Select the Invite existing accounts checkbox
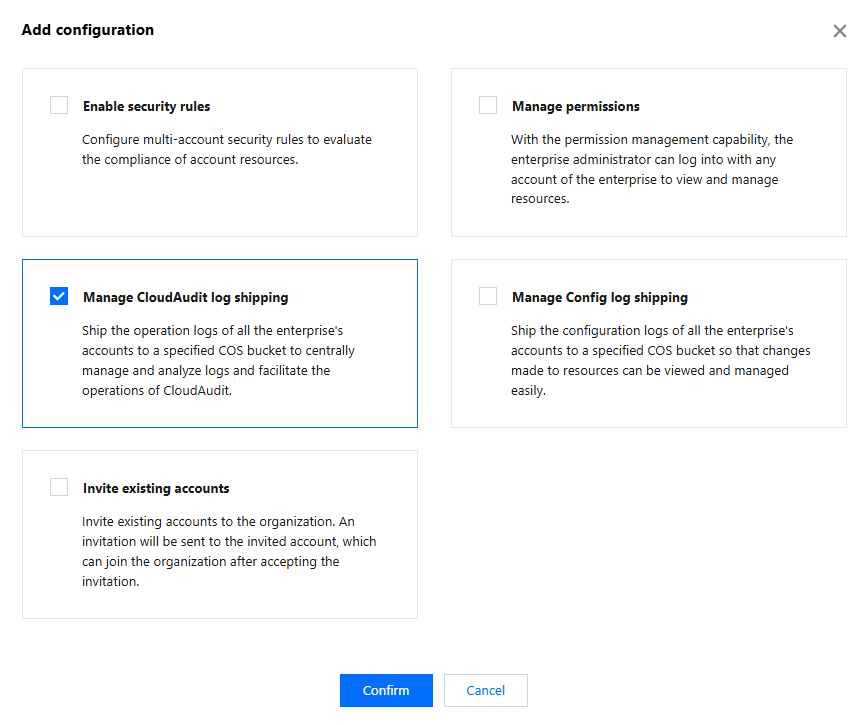 click(59, 487)
